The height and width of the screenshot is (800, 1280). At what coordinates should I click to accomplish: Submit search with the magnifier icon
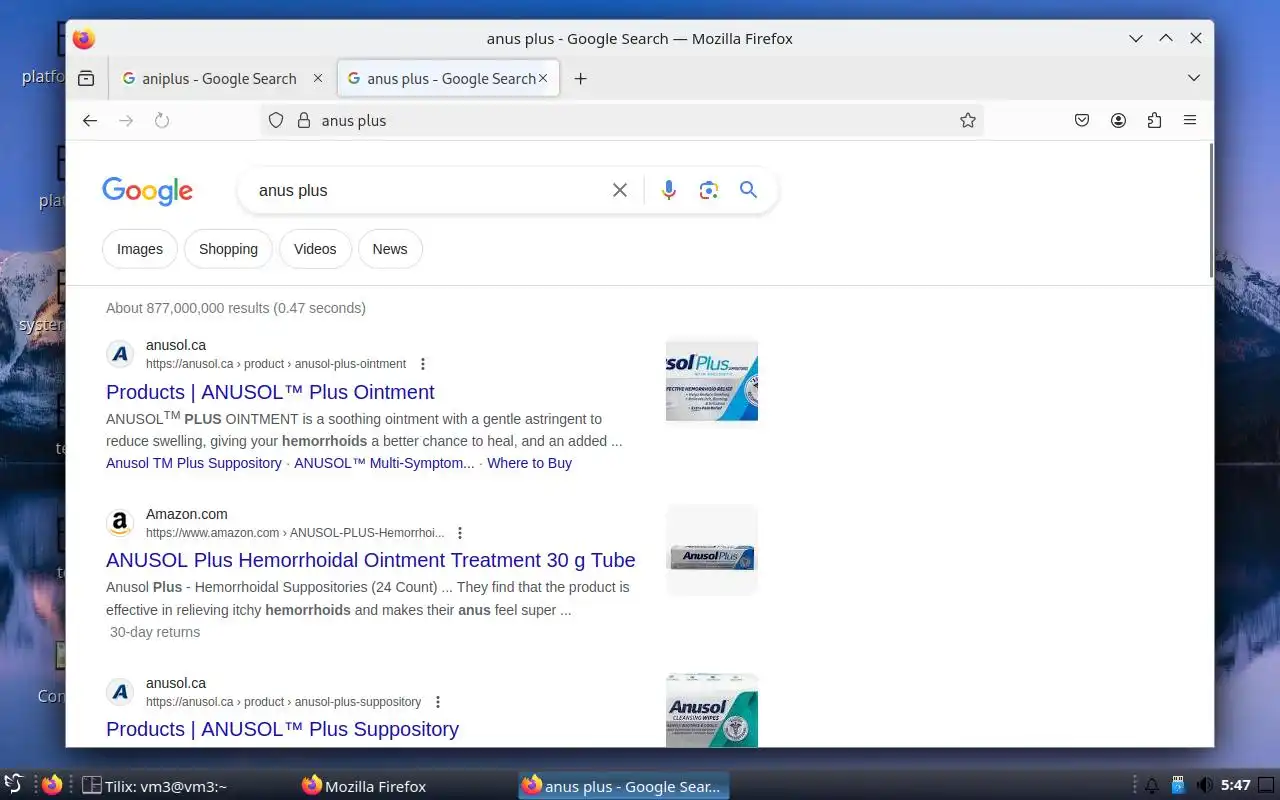[748, 190]
